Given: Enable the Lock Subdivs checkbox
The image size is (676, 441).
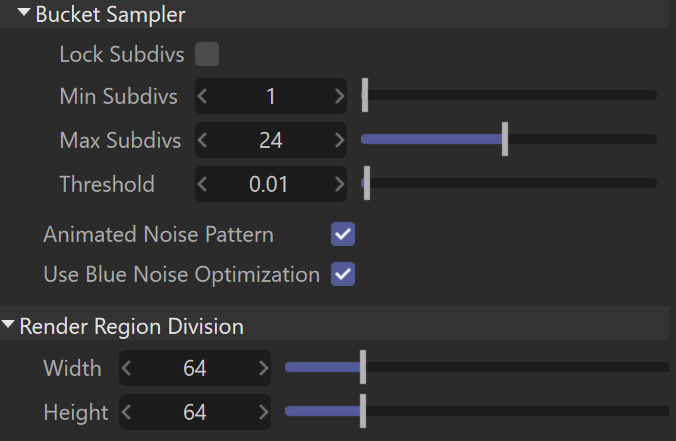Looking at the screenshot, I should point(207,54).
